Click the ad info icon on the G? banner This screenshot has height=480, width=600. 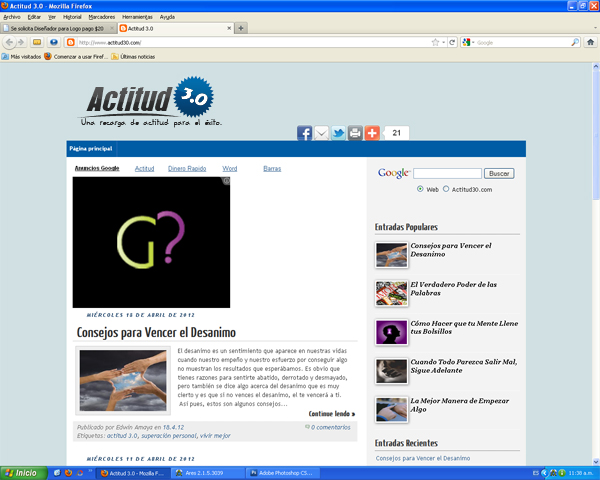pos(226,181)
